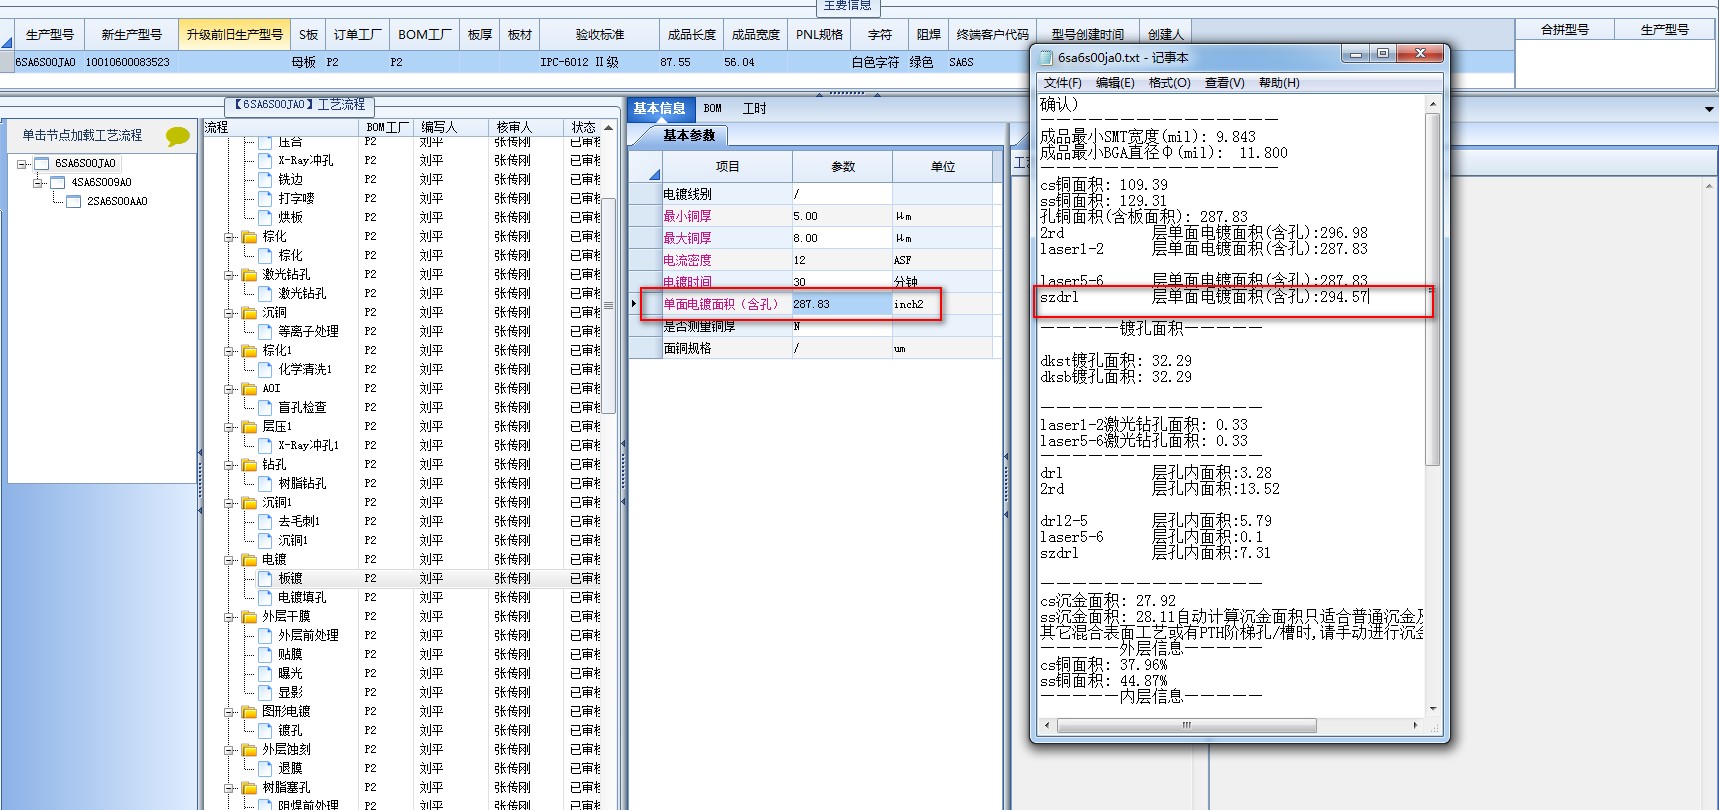Click the document icon of X-Ray冲孔
Screen dimensions: 1719x810
point(266,161)
